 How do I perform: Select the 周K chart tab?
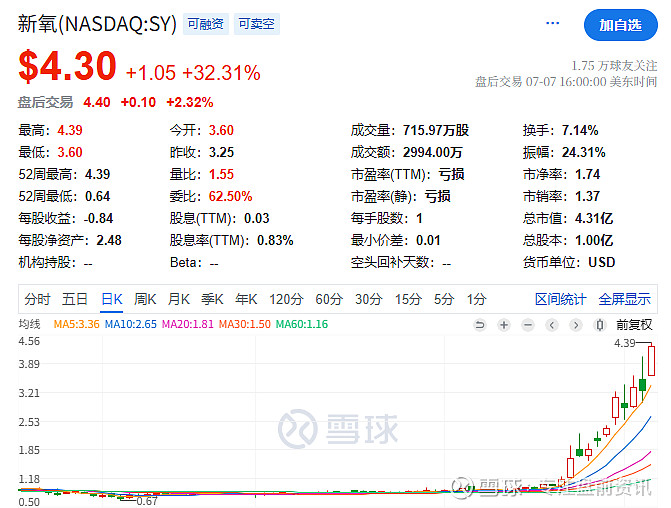pos(145,299)
